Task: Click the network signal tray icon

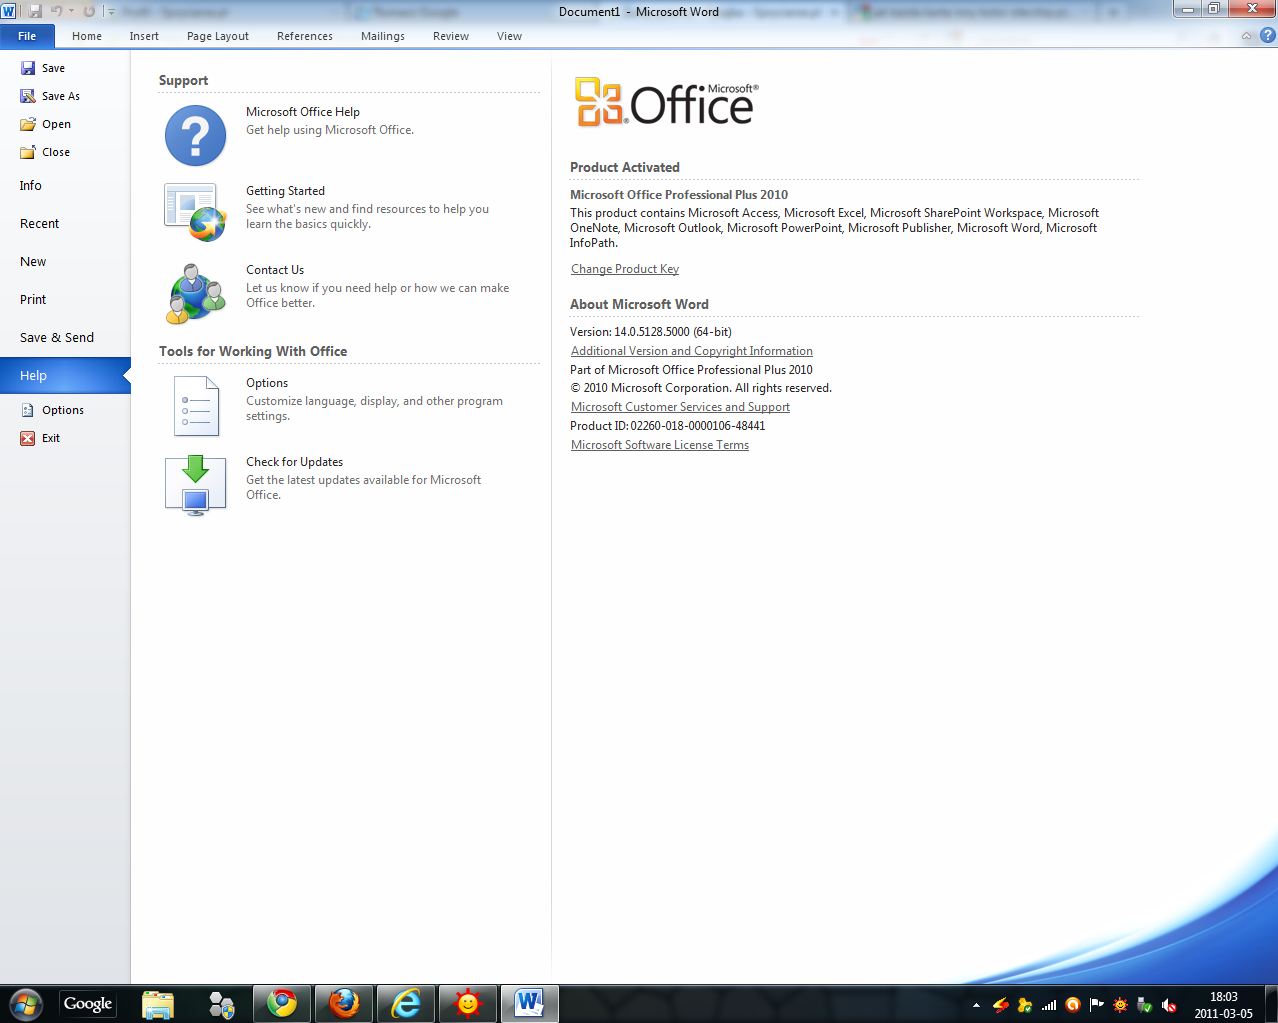Action: 1049,1005
